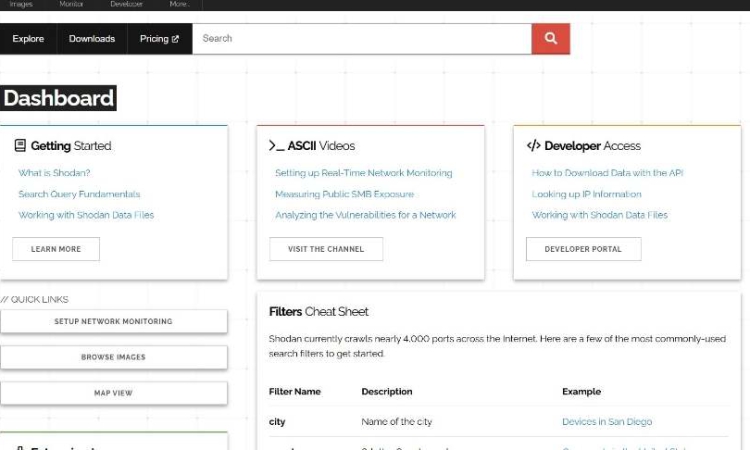Click the external link icon next to Pricing
This screenshot has height=450, width=750.
coord(176,39)
